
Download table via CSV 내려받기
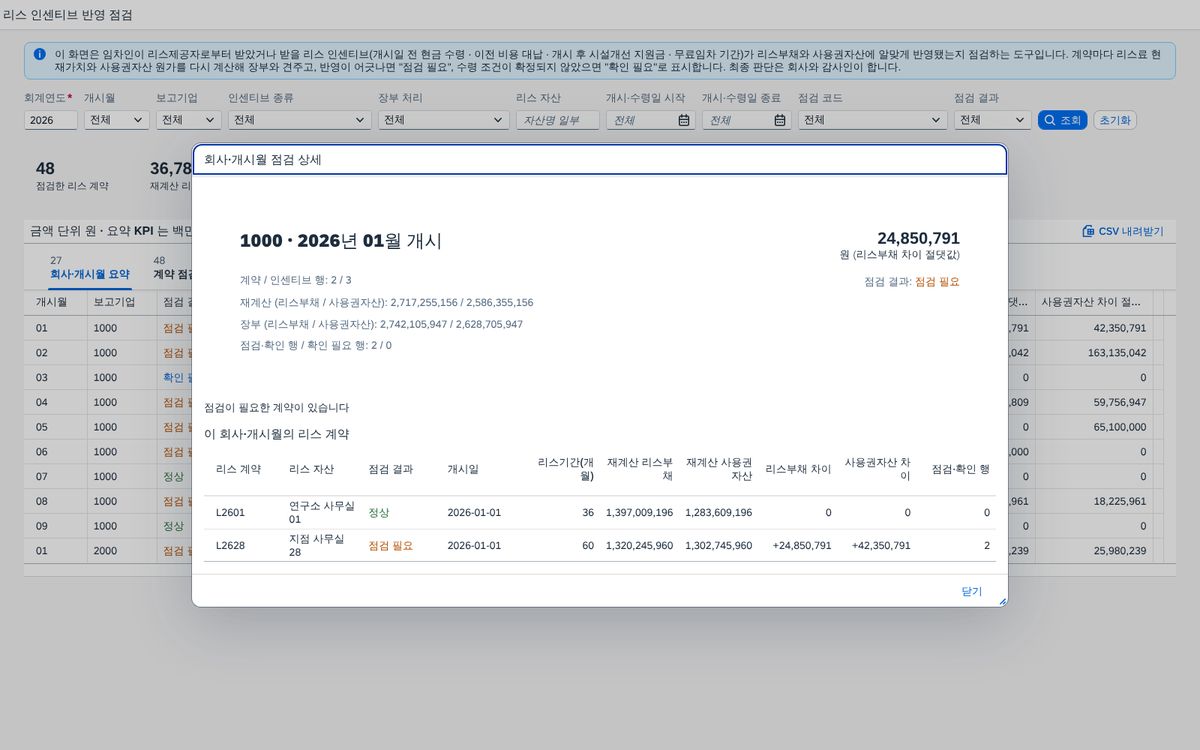coord(1123,231)
